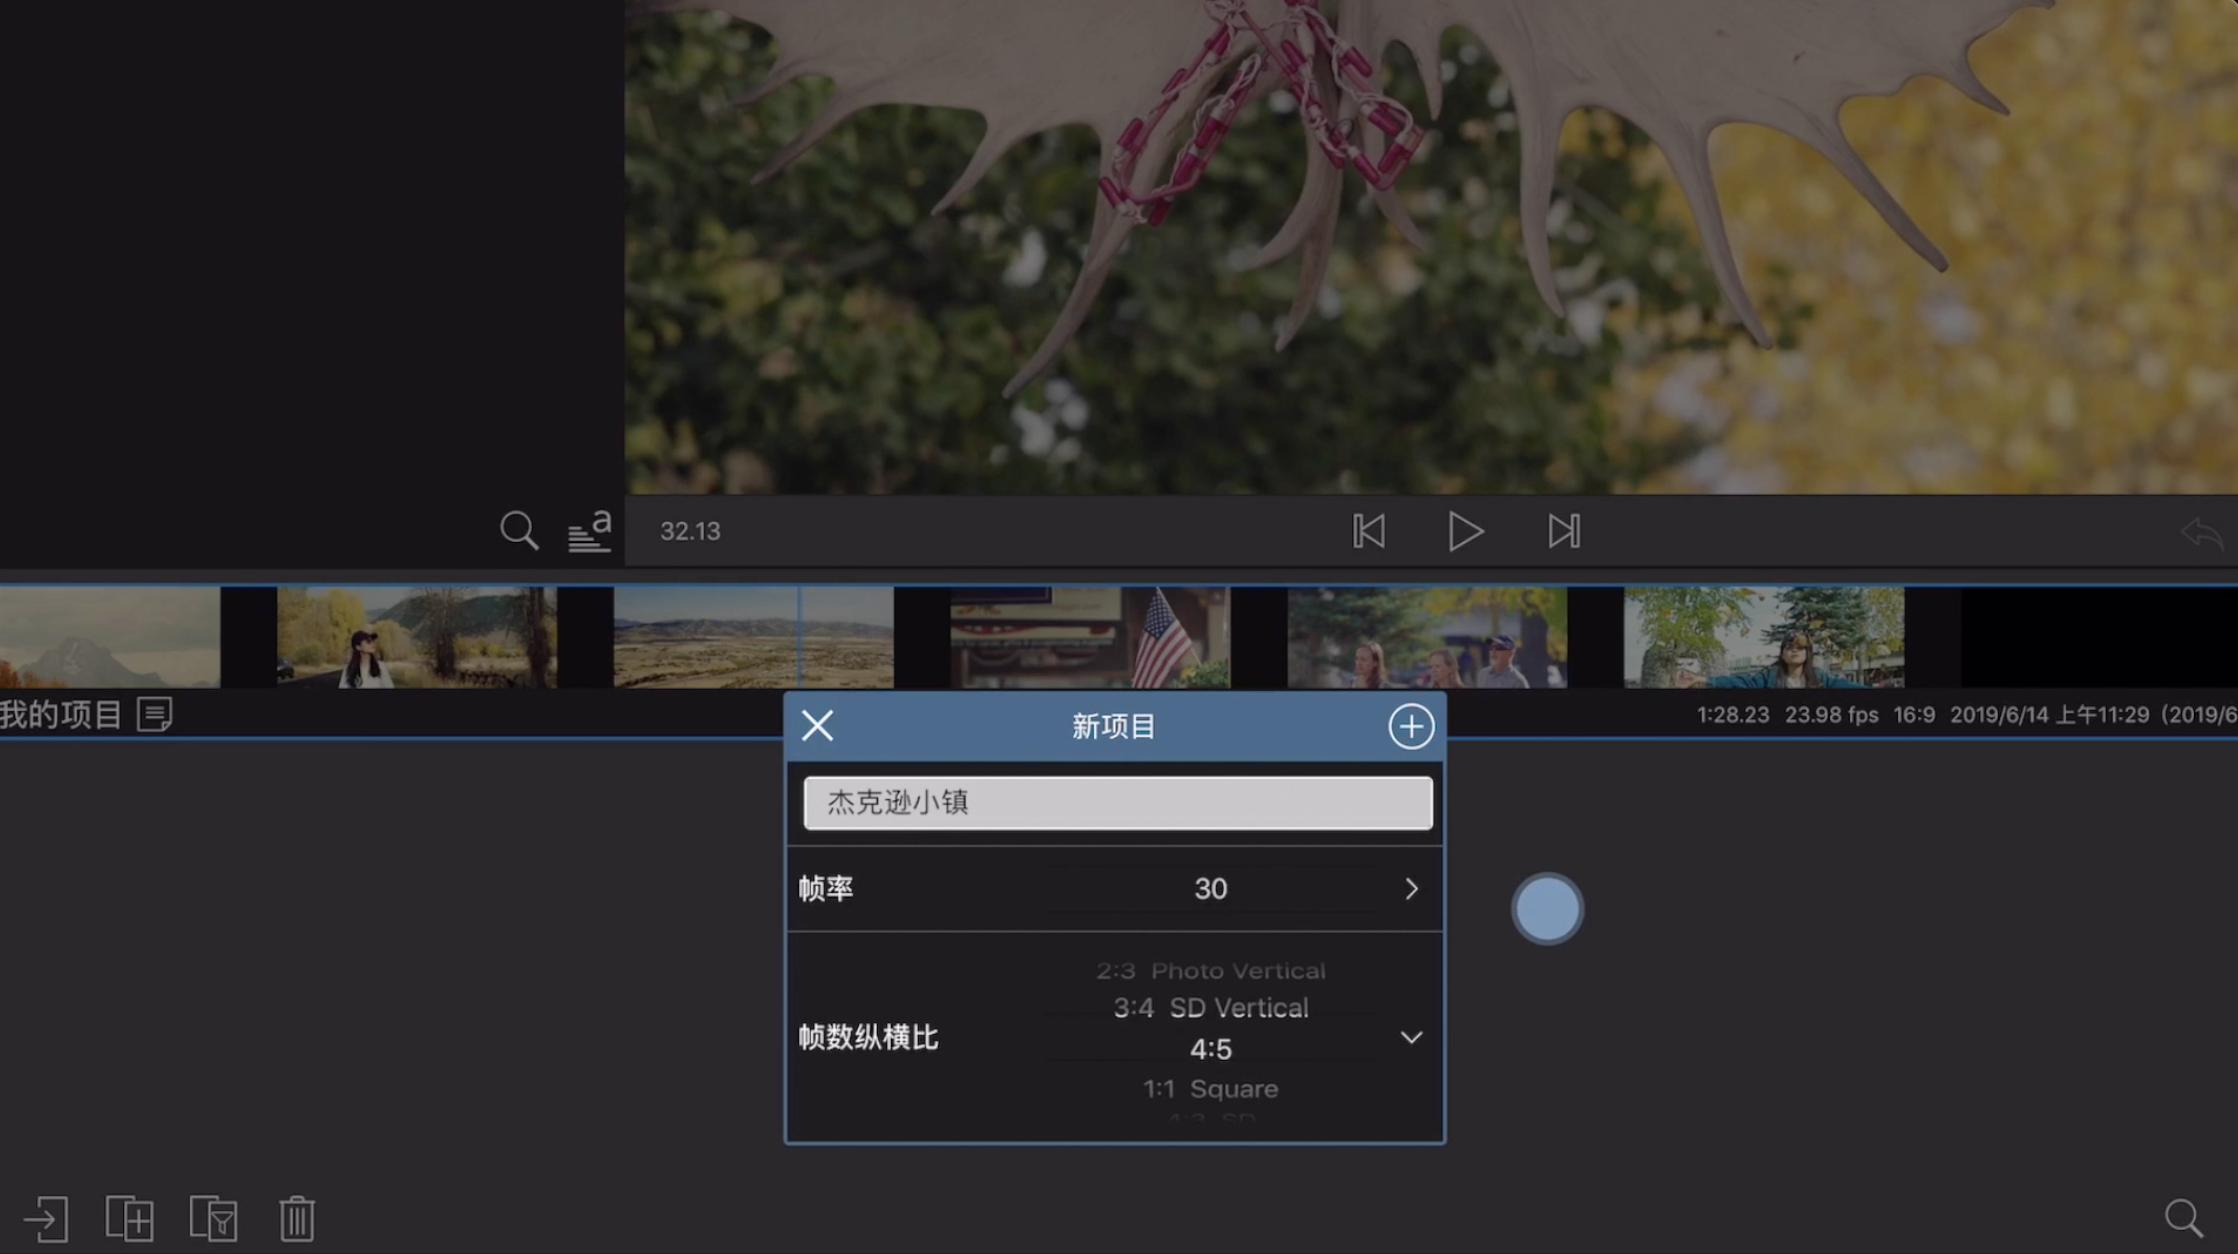2238x1254 pixels.
Task: Tap the trash icon to delete project
Action: (x=296, y=1218)
